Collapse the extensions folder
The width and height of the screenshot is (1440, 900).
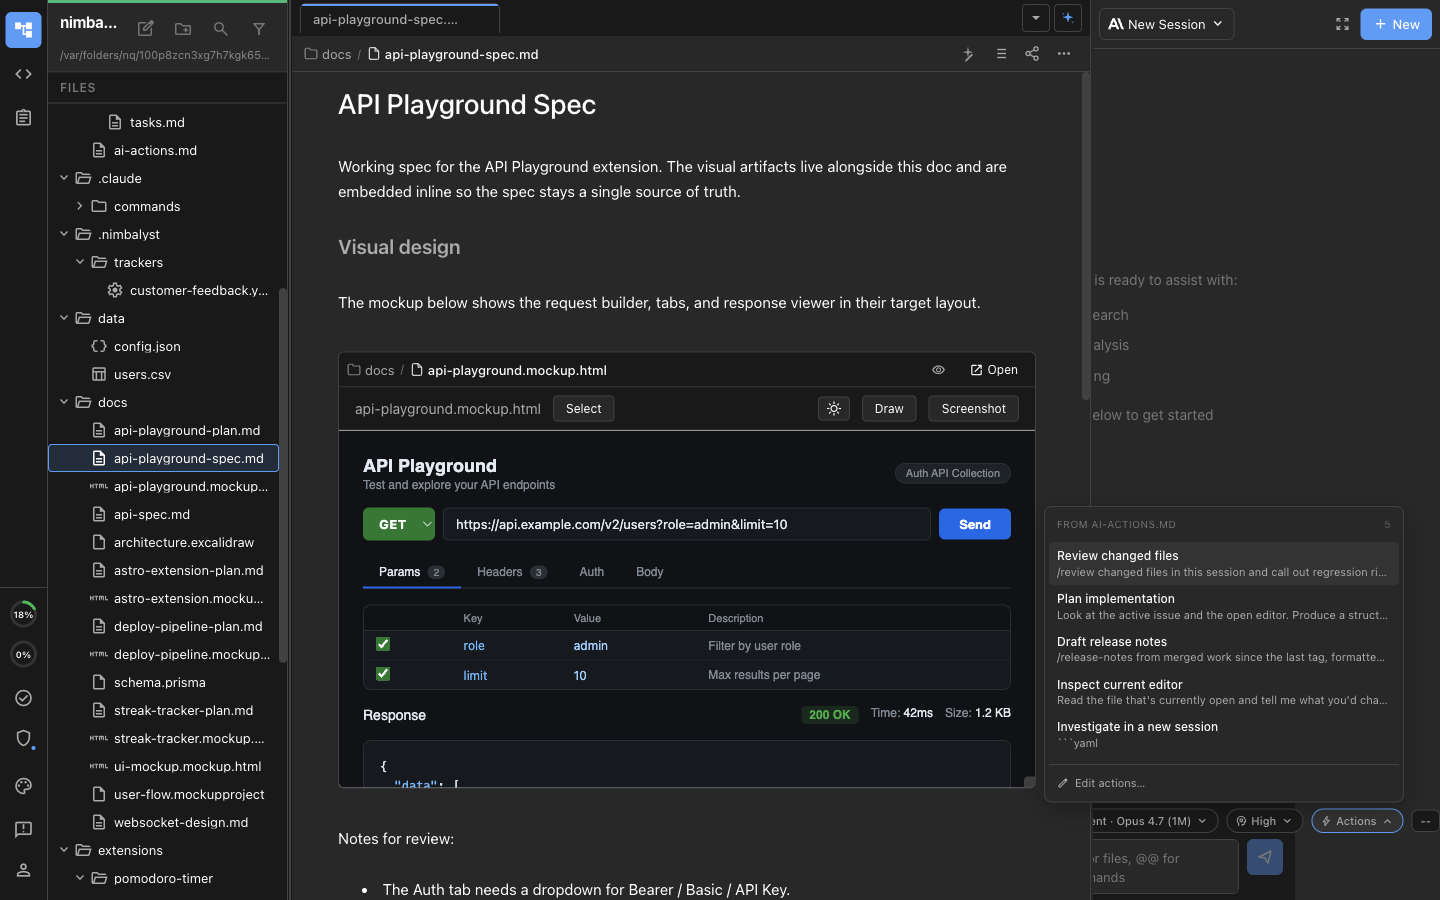coord(64,850)
